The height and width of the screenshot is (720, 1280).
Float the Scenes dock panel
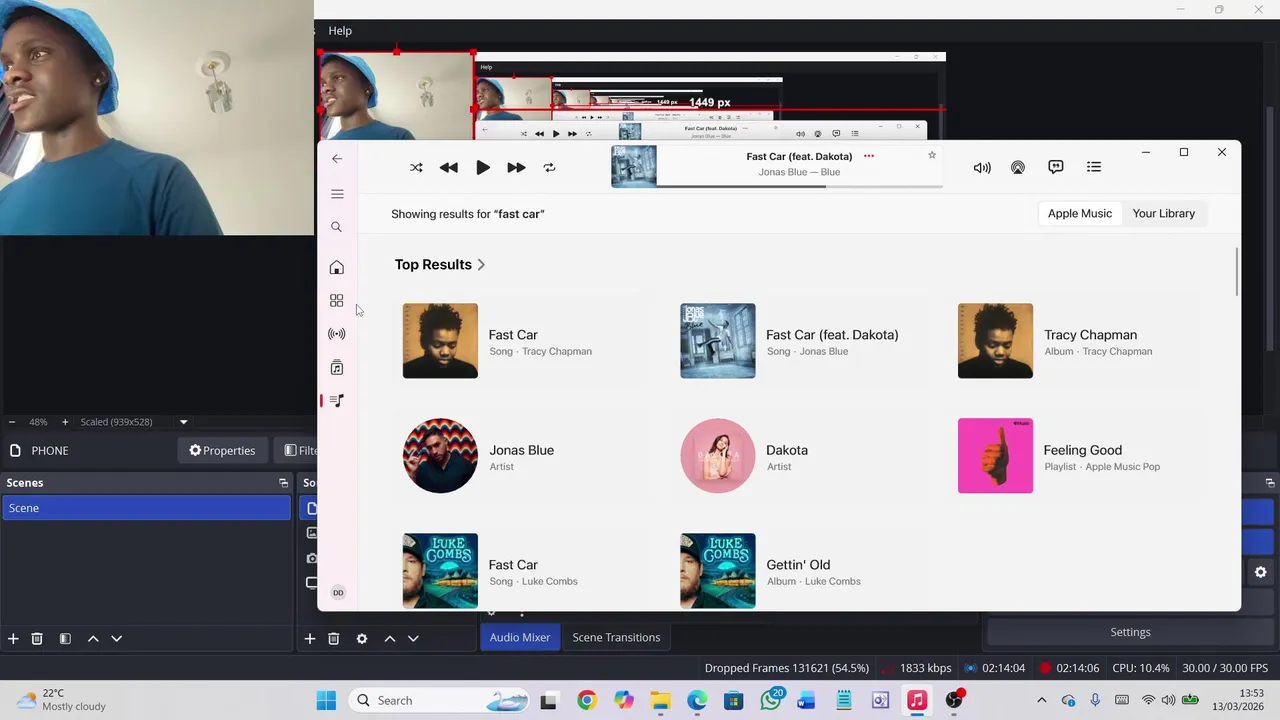pyautogui.click(x=283, y=483)
